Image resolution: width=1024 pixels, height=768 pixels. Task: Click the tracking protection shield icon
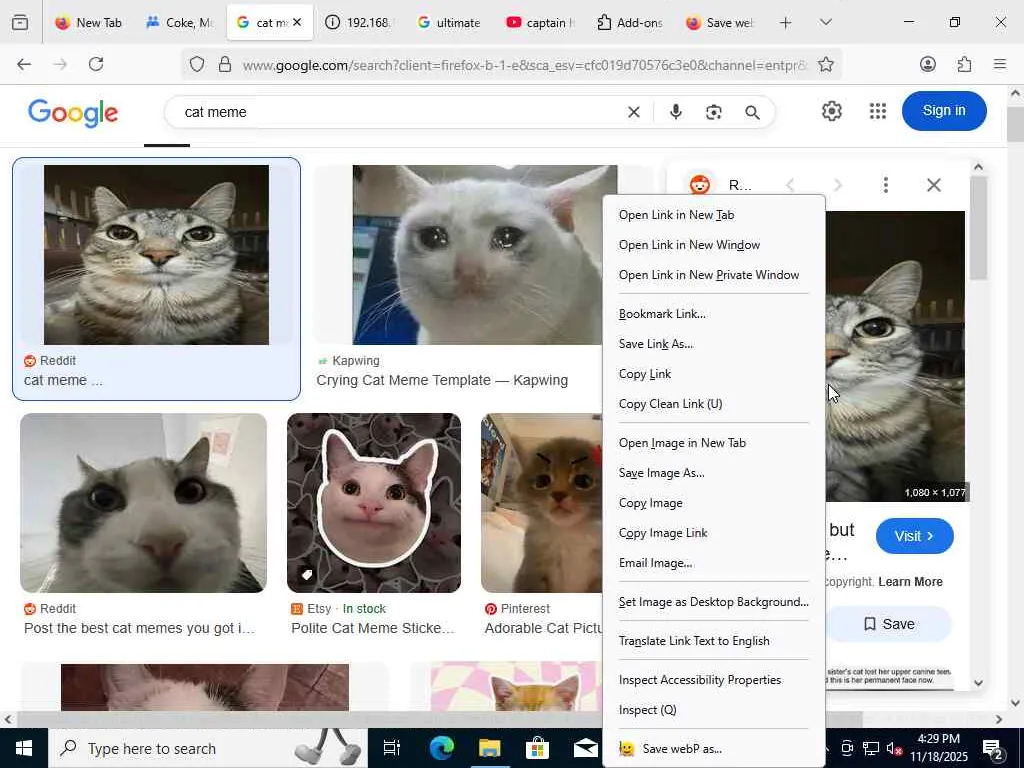point(197,64)
